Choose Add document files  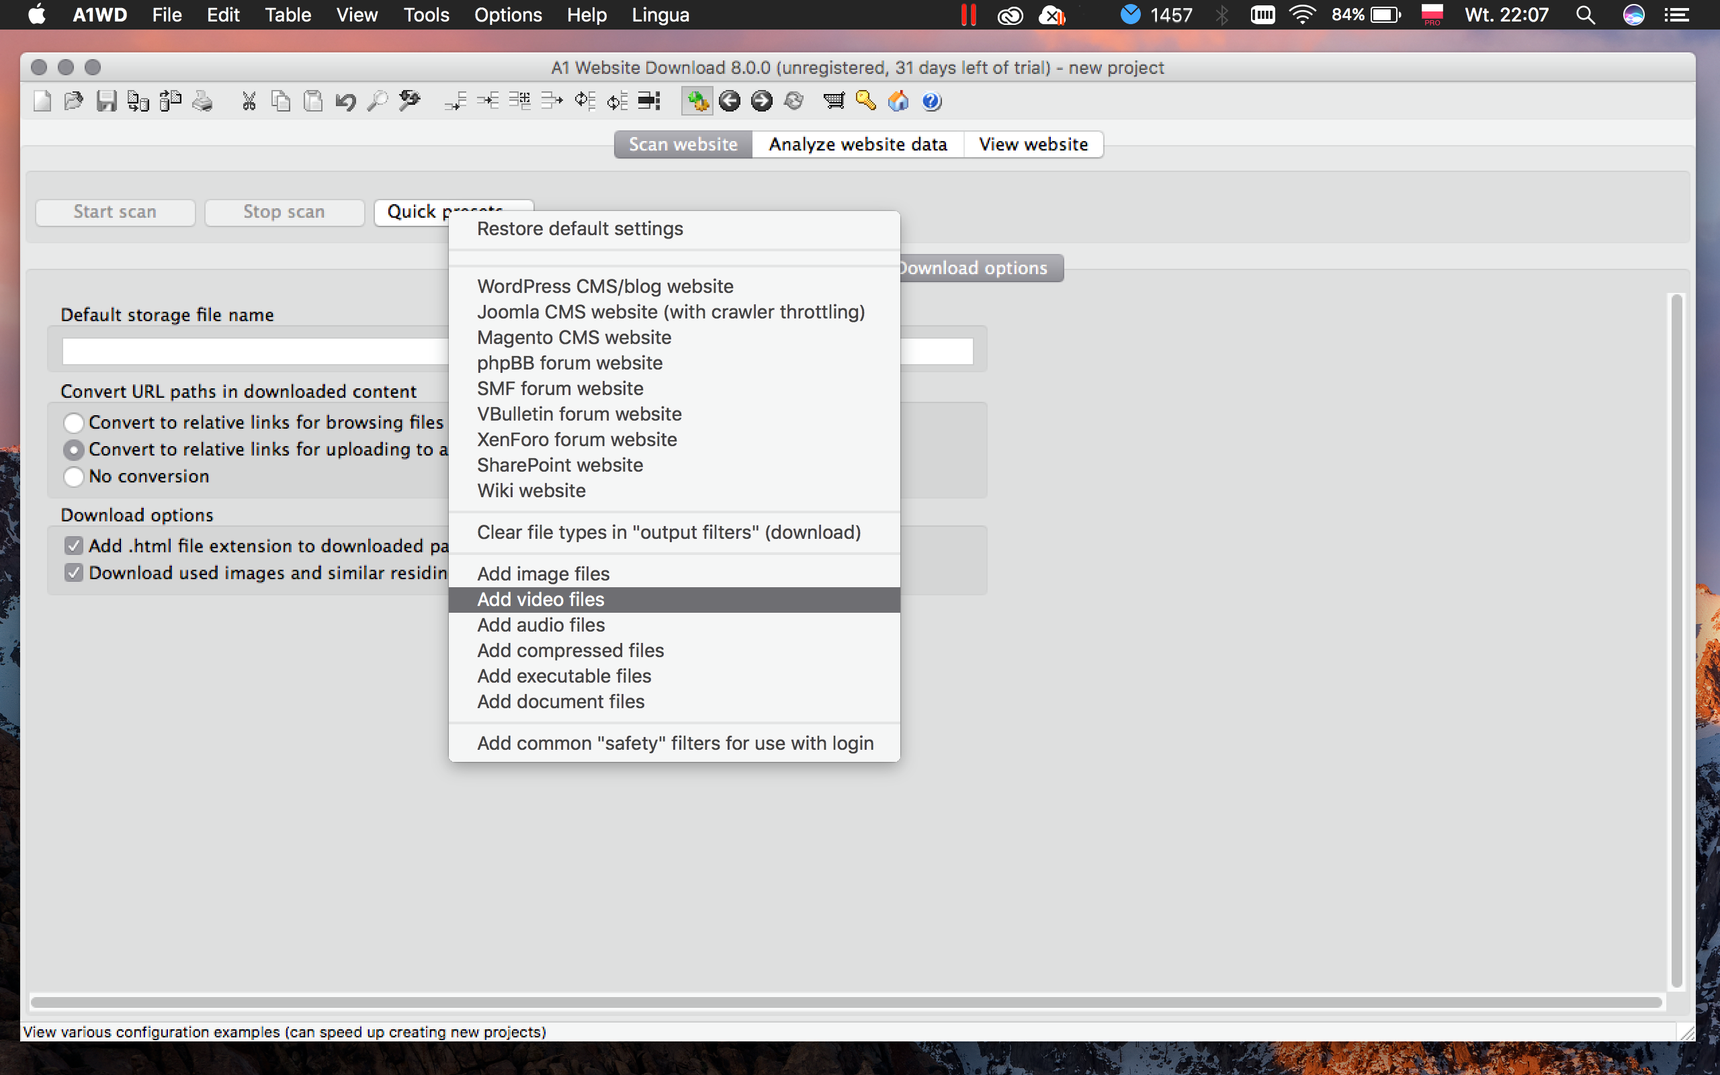point(674,702)
